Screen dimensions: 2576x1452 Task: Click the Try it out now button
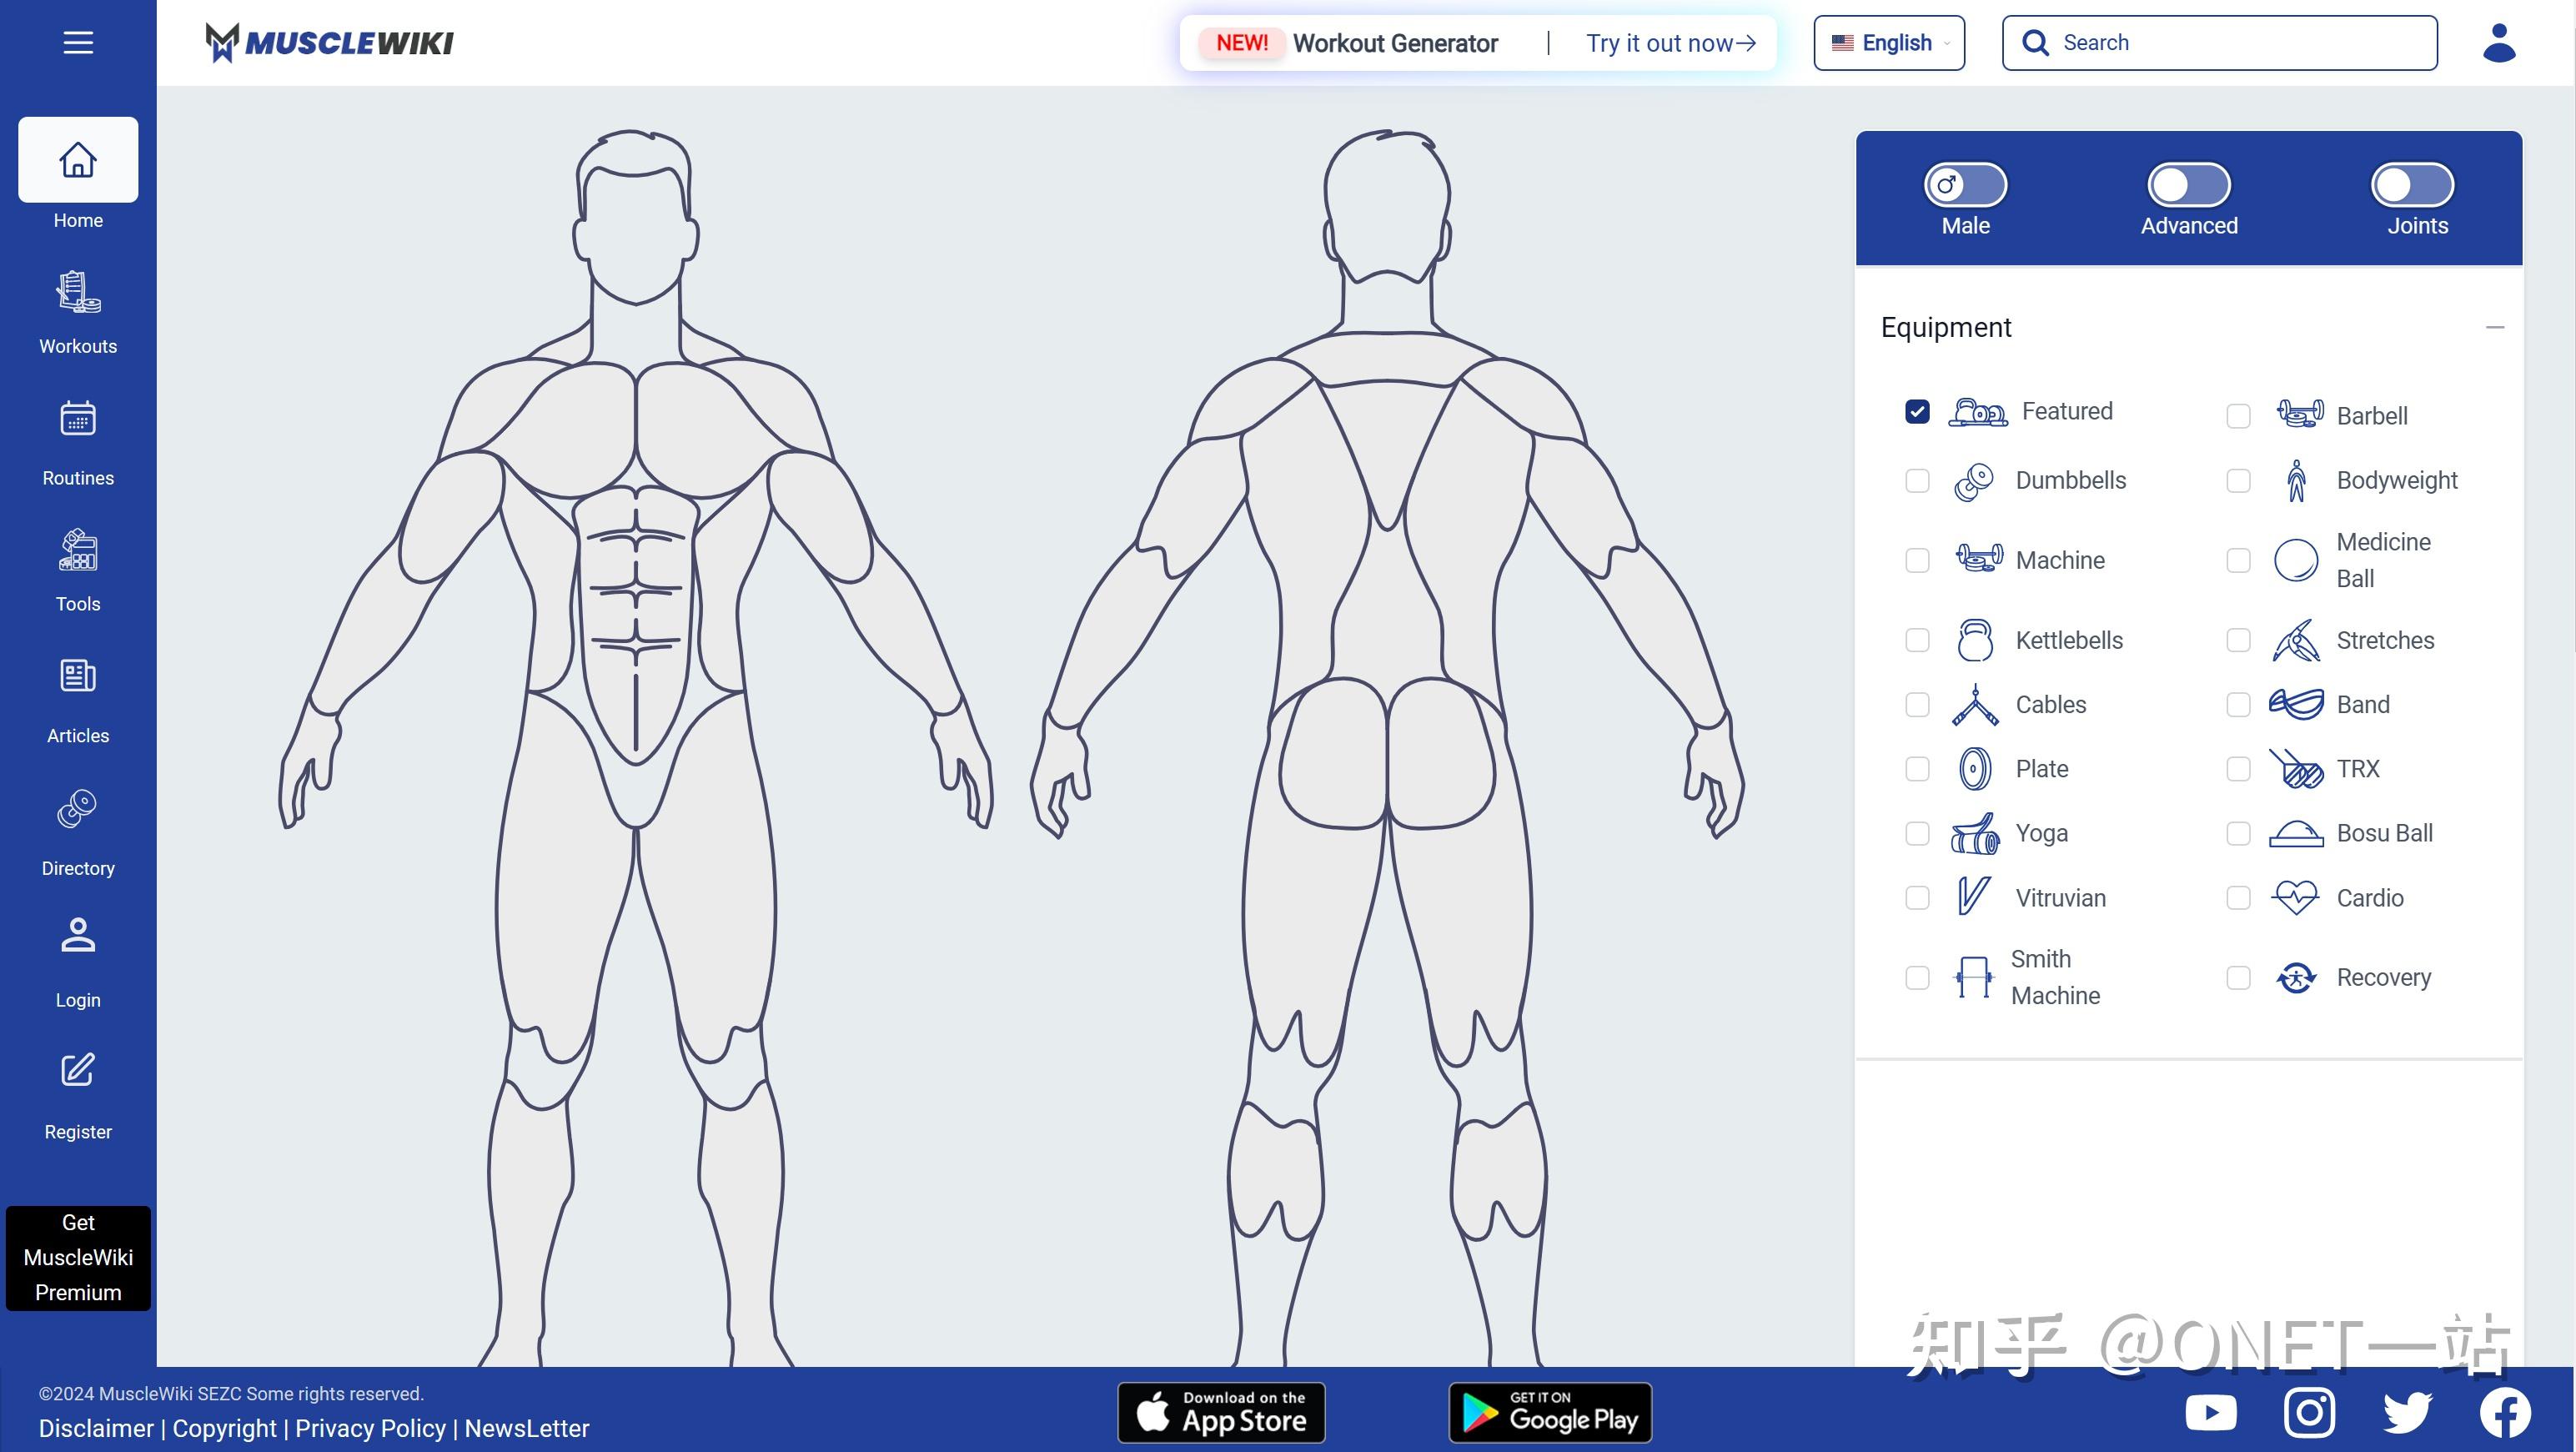pos(1661,43)
